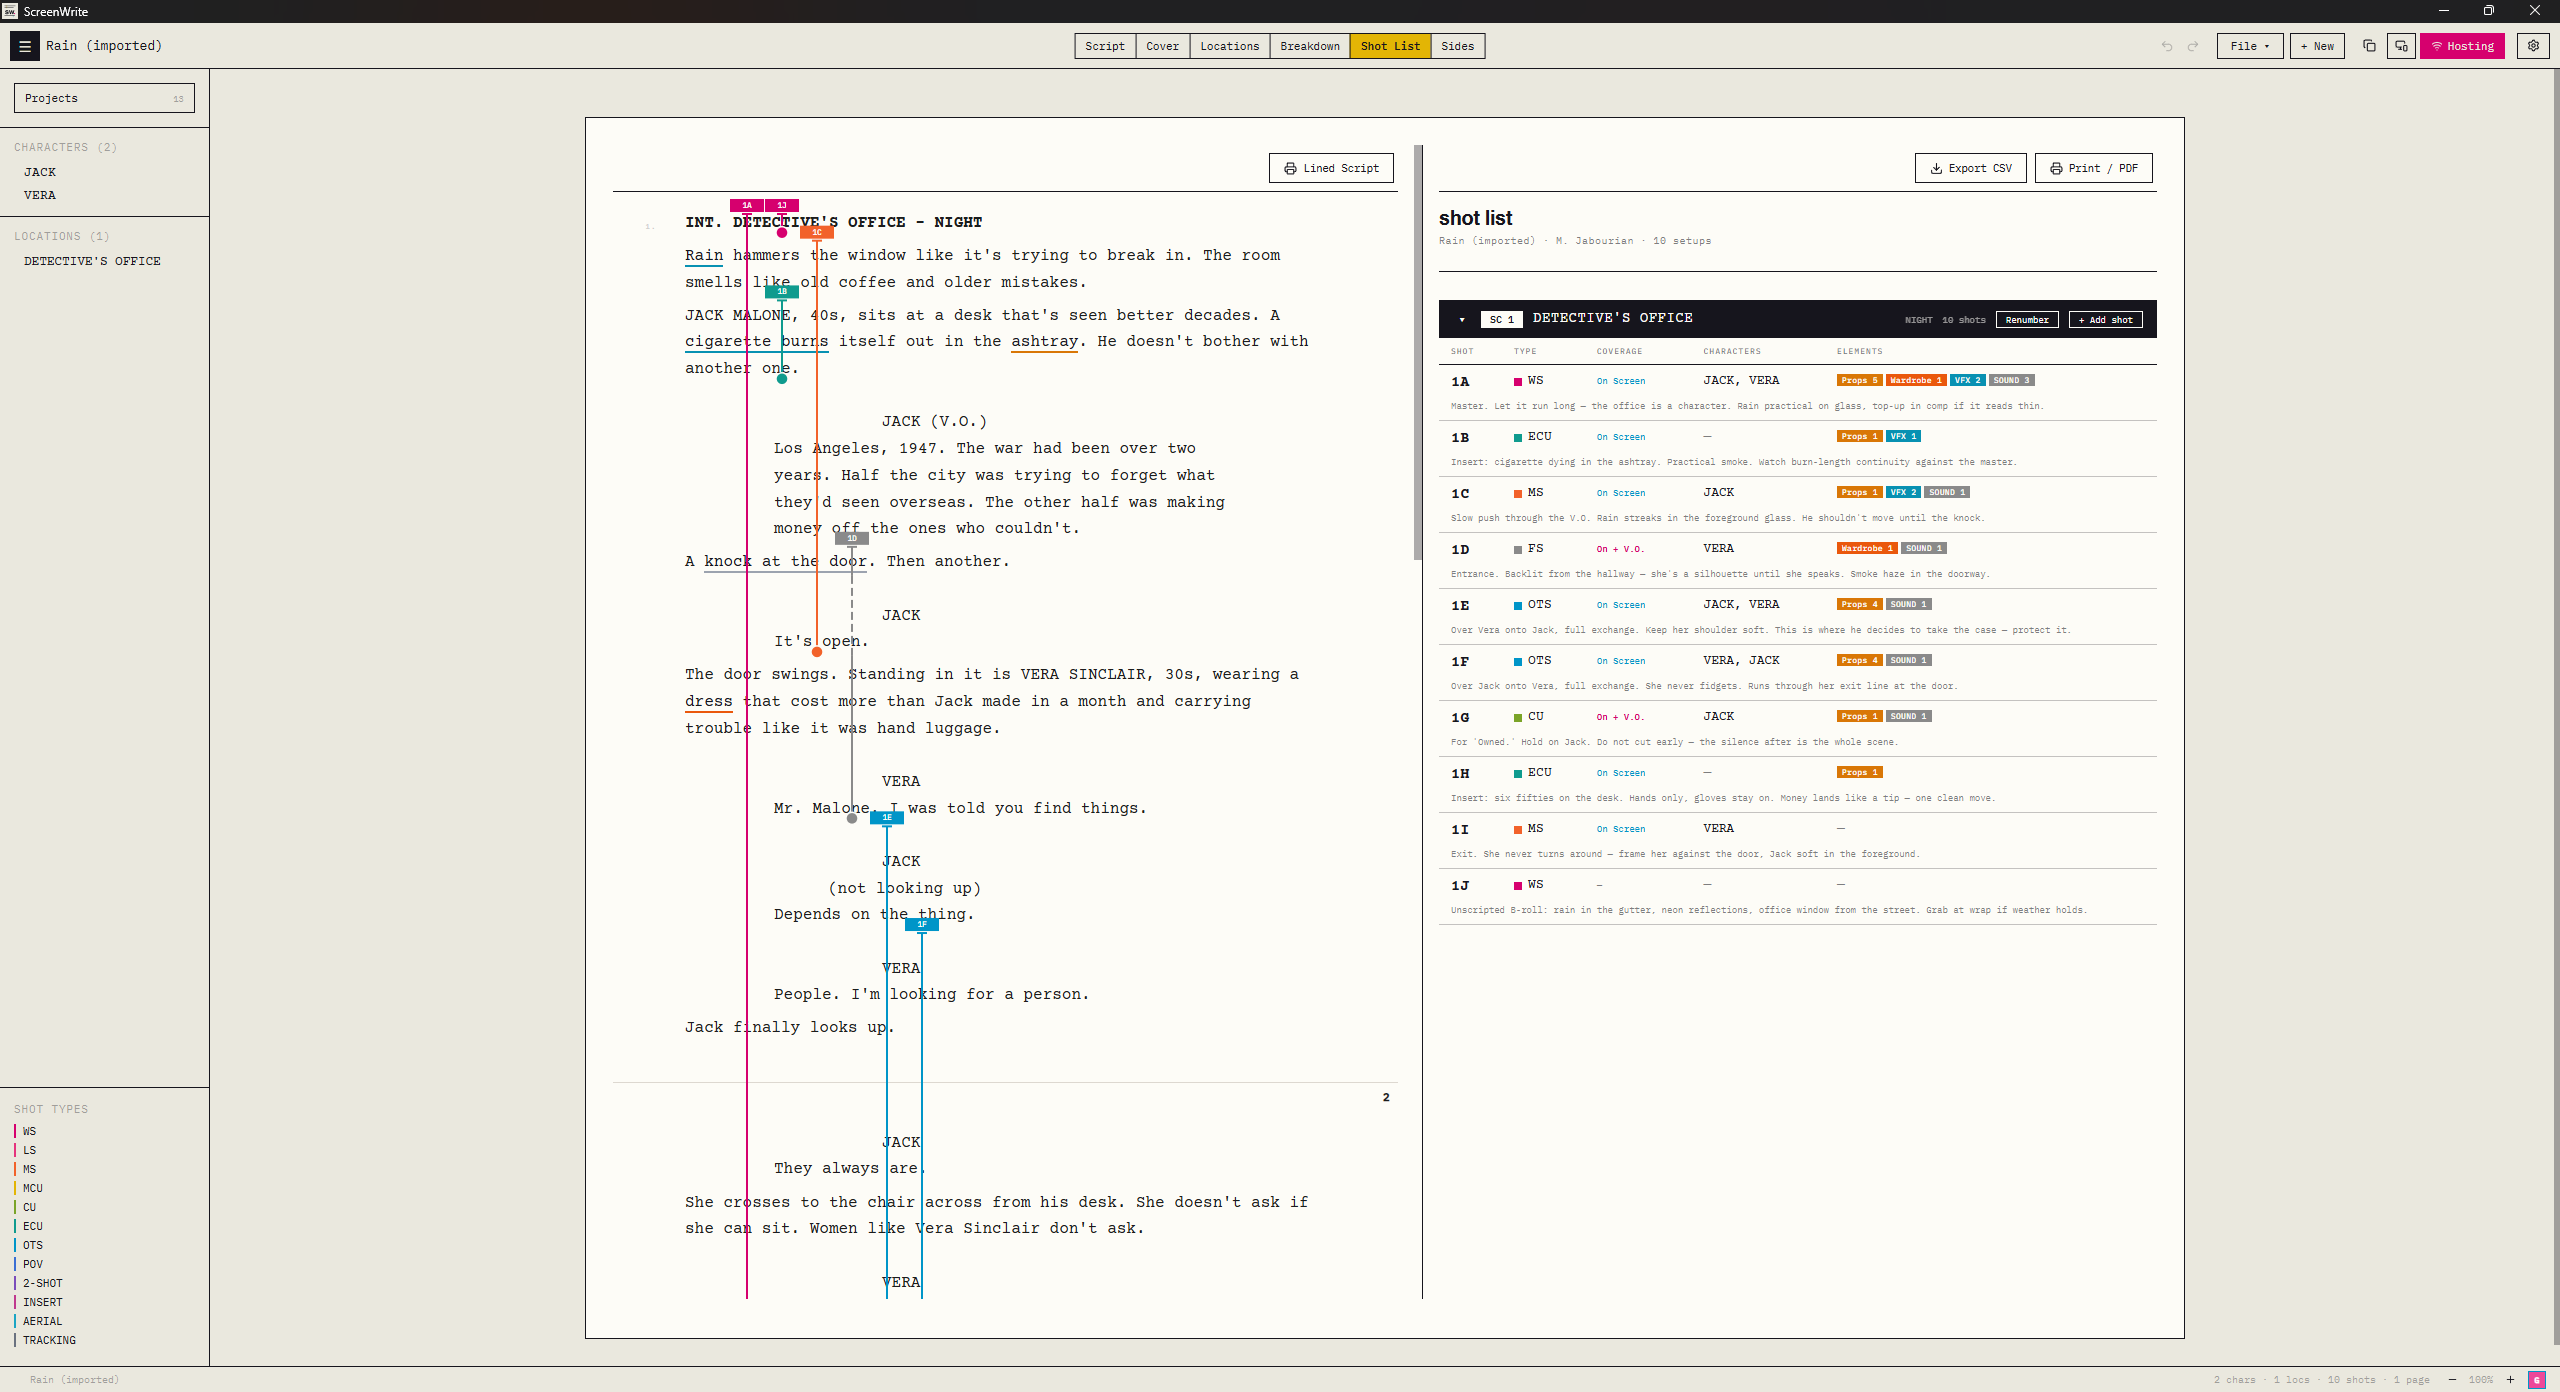Click the blue 1E script marker

pos(887,817)
